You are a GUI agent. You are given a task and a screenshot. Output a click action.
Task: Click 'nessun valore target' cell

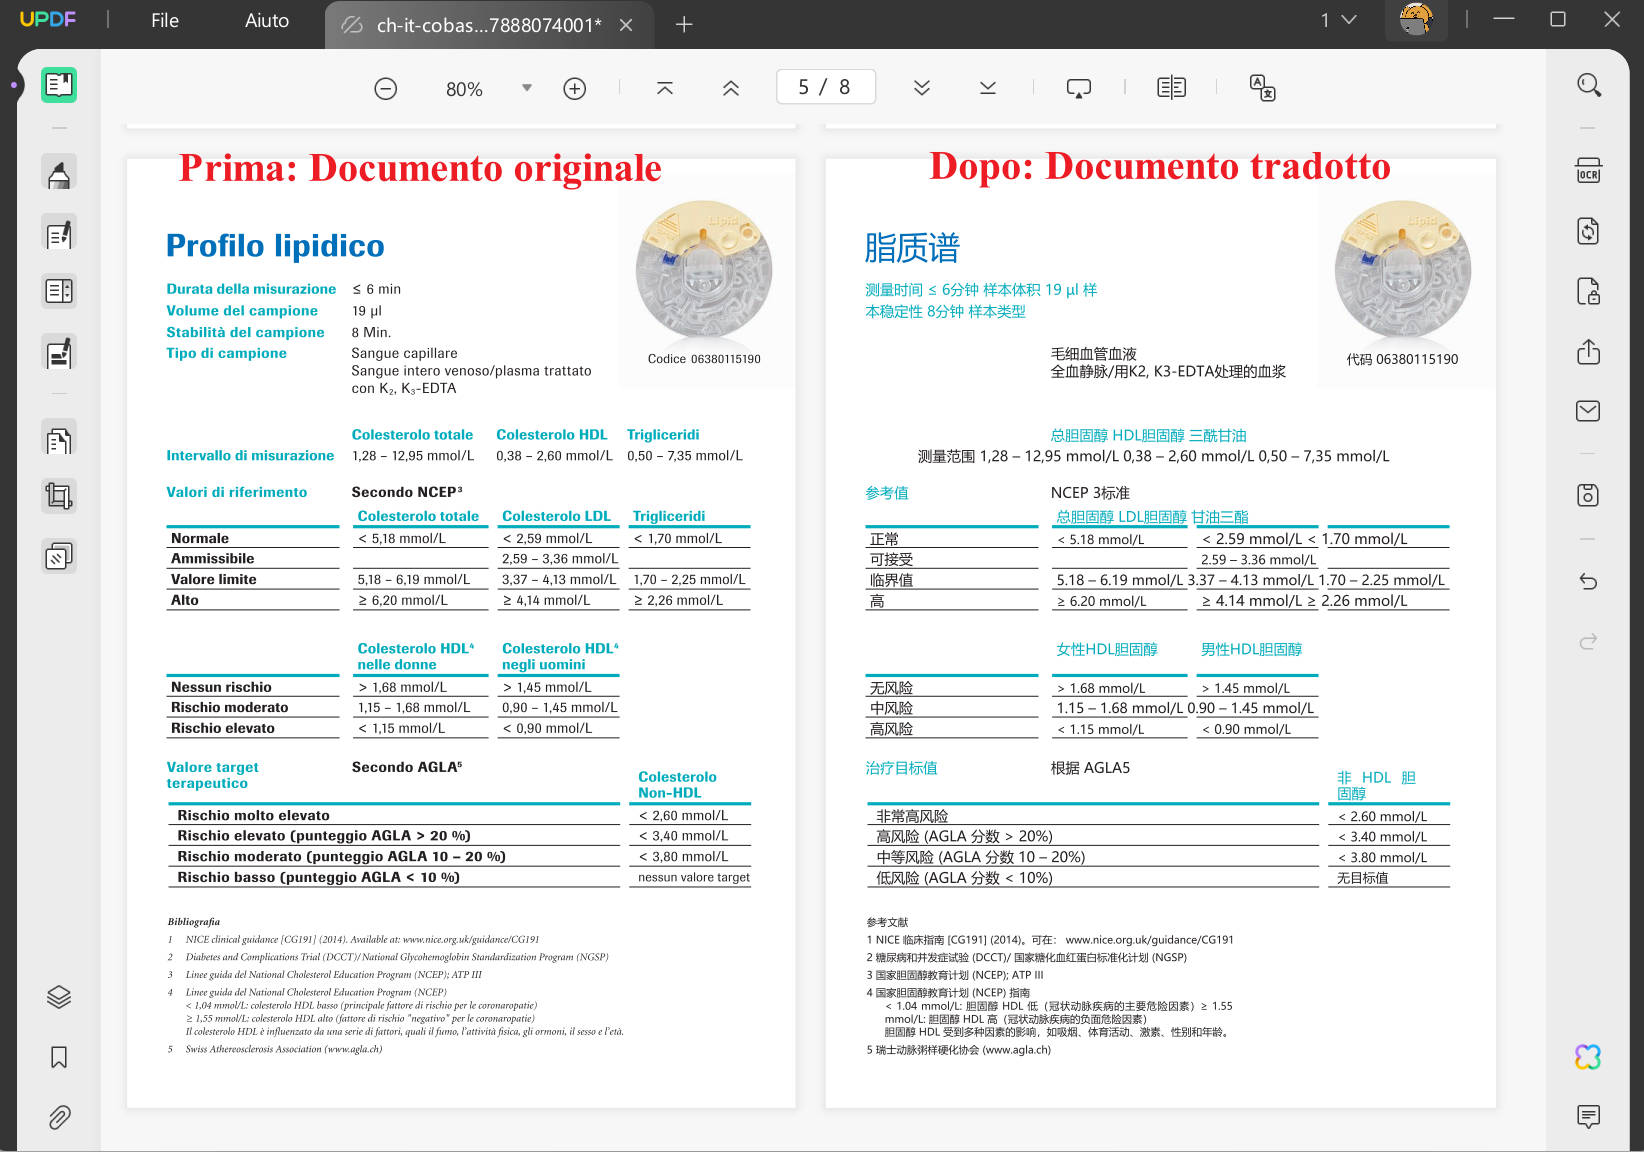point(694,878)
